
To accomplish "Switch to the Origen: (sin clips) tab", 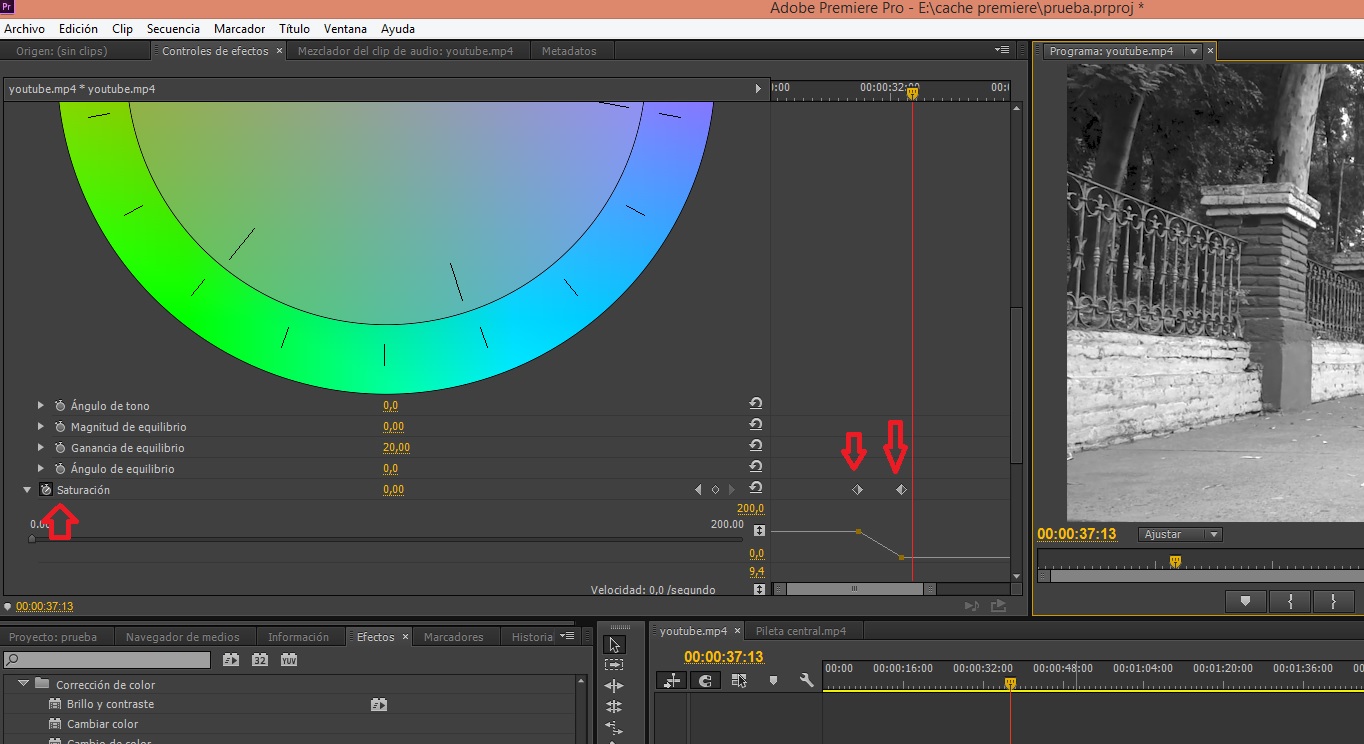I will (62, 51).
